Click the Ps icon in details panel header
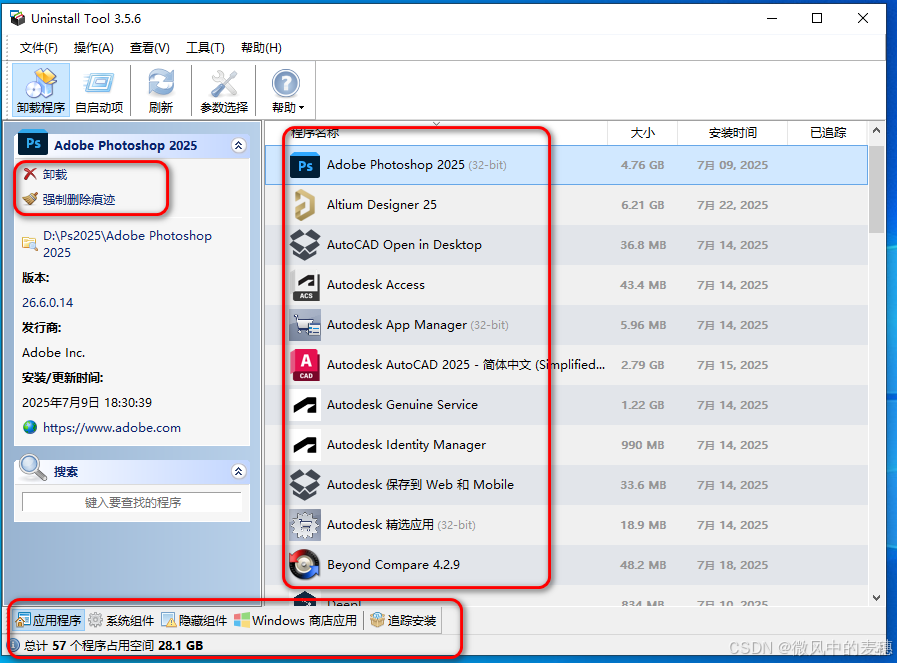 tap(33, 144)
